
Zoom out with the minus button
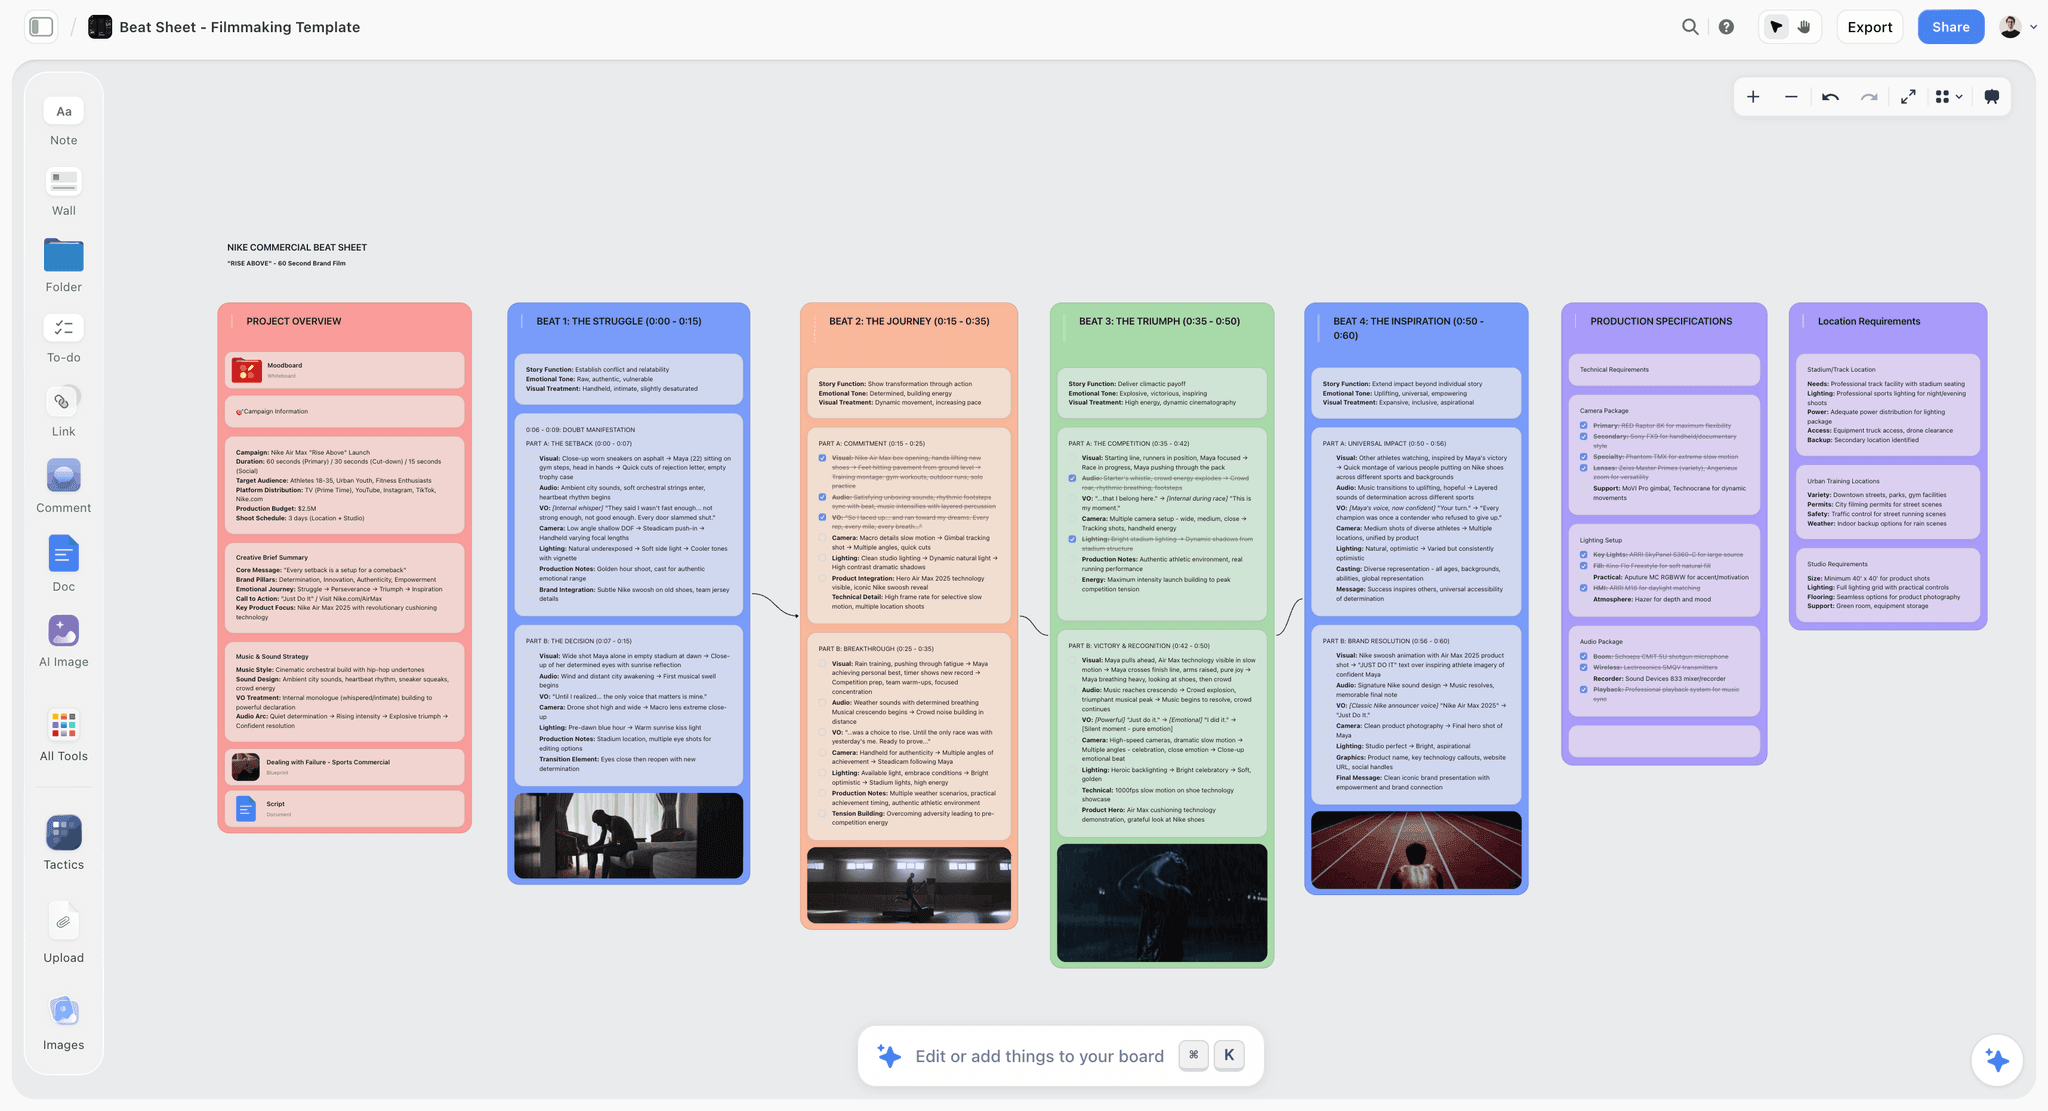click(x=1791, y=97)
